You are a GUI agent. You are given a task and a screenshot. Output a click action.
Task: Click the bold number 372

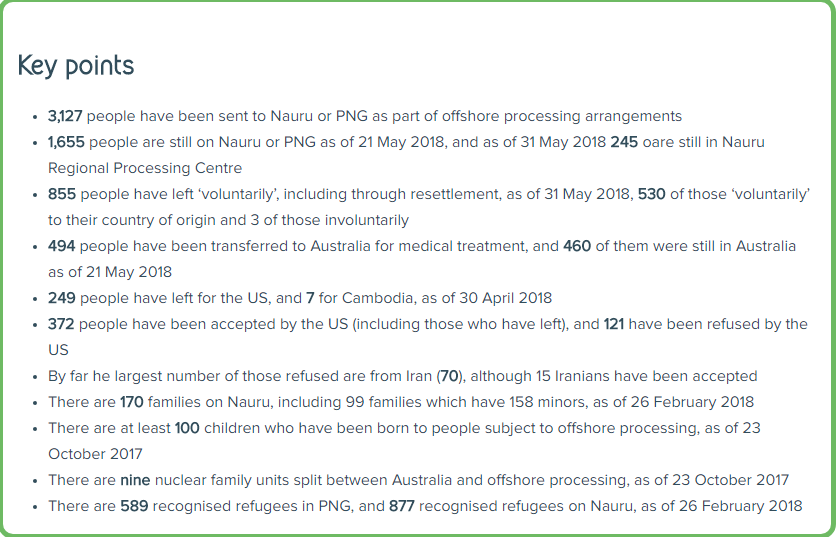[x=61, y=324]
